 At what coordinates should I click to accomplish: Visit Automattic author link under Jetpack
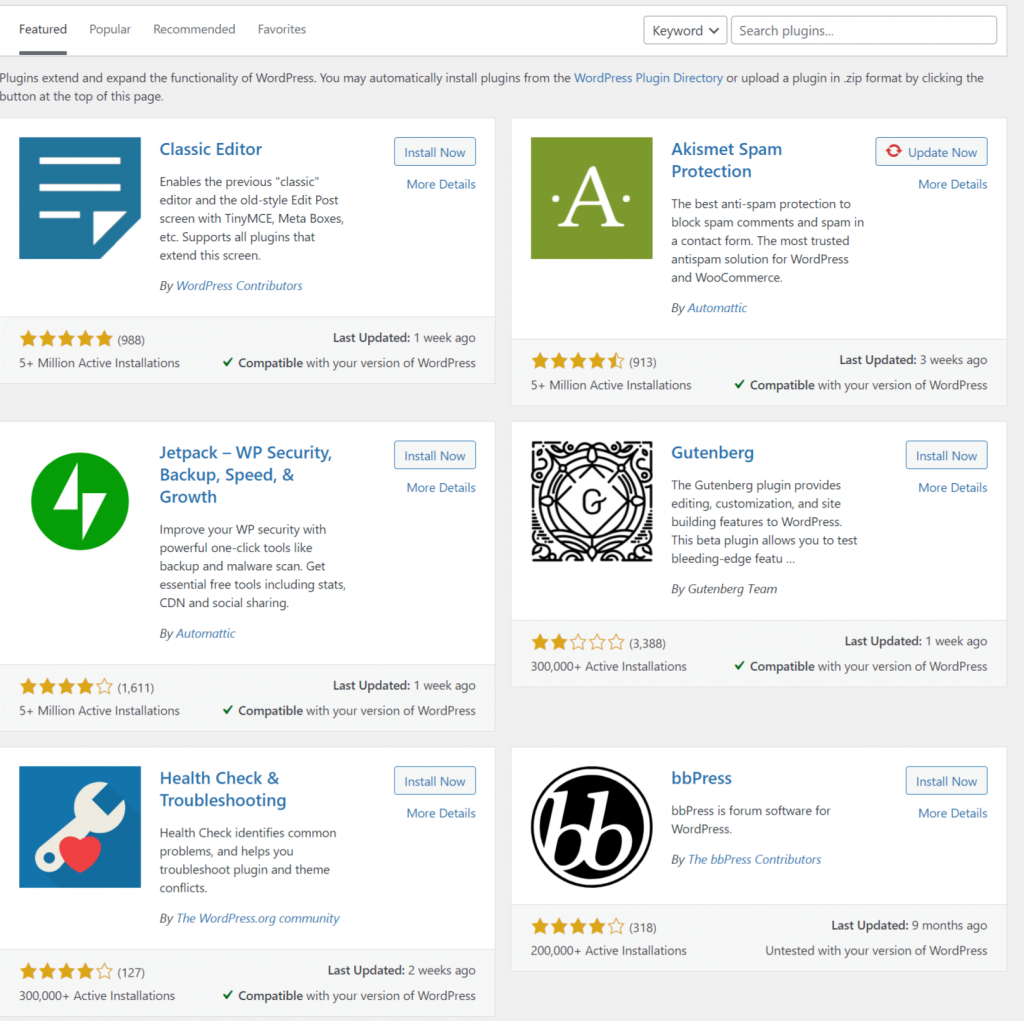coord(205,633)
